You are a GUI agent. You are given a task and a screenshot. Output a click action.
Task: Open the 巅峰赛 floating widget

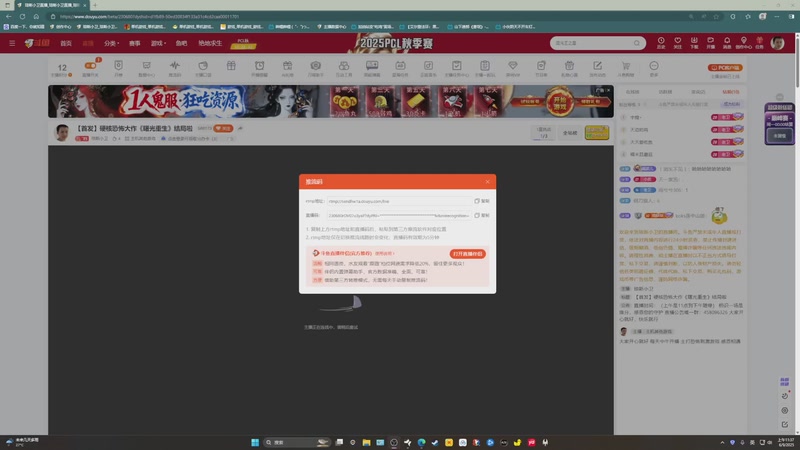tap(779, 124)
